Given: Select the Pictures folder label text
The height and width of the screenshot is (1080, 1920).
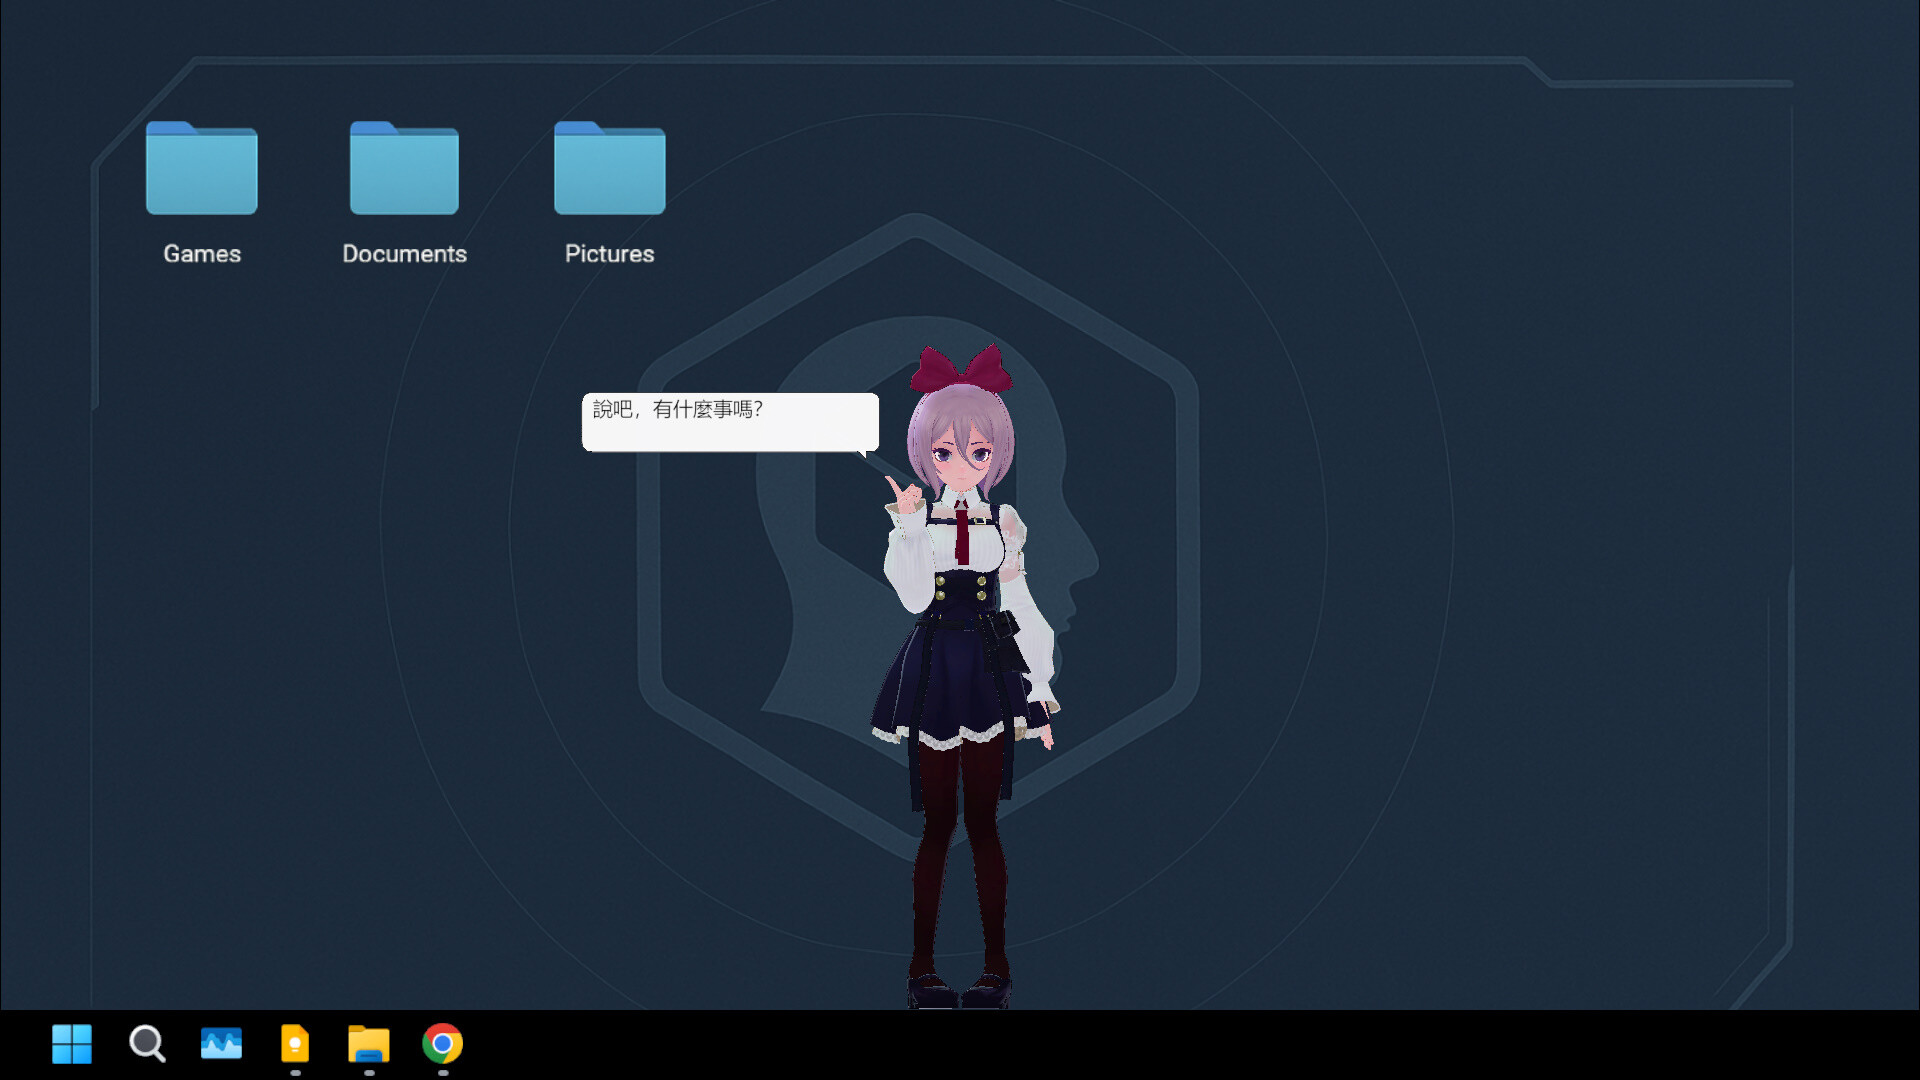Looking at the screenshot, I should [608, 253].
